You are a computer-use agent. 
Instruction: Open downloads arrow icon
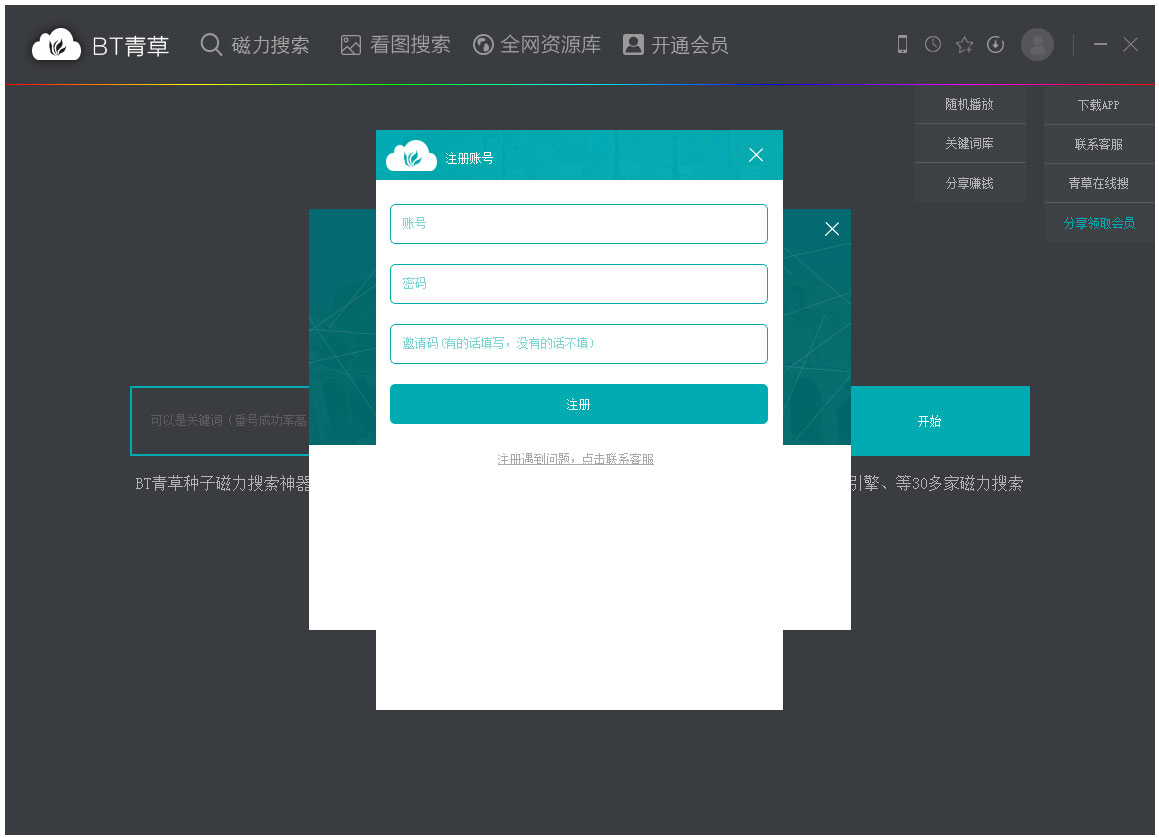(x=996, y=44)
